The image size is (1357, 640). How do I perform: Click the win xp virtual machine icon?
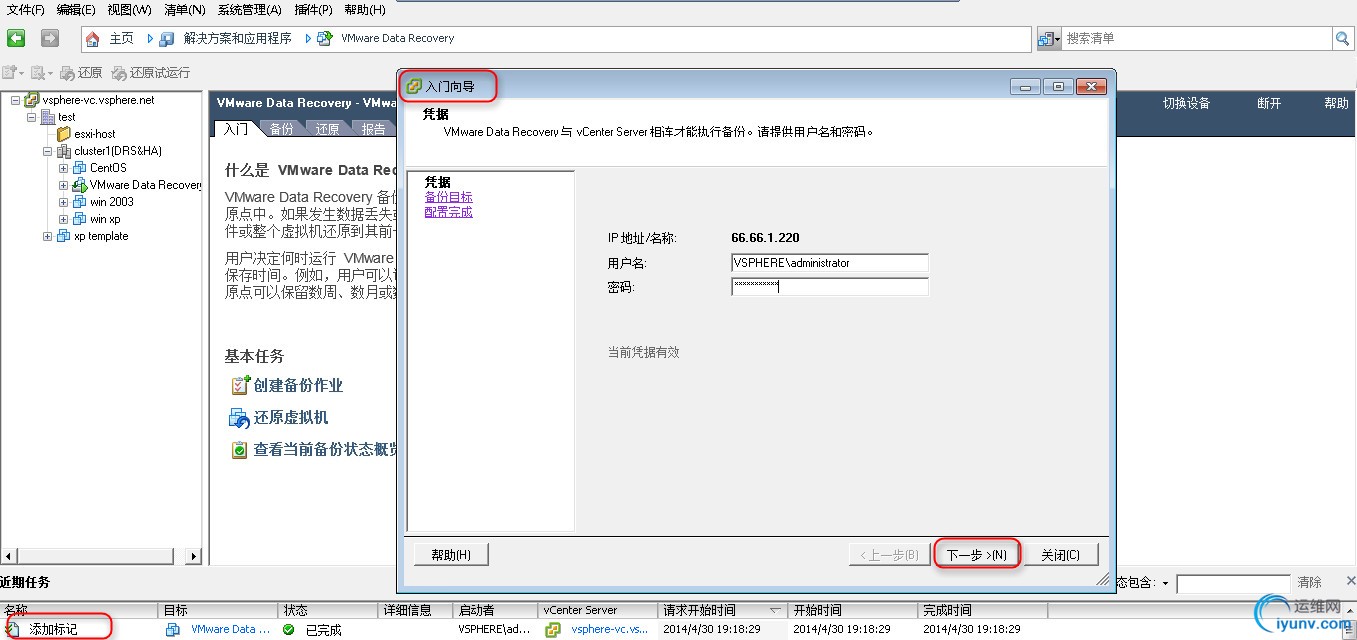point(80,219)
